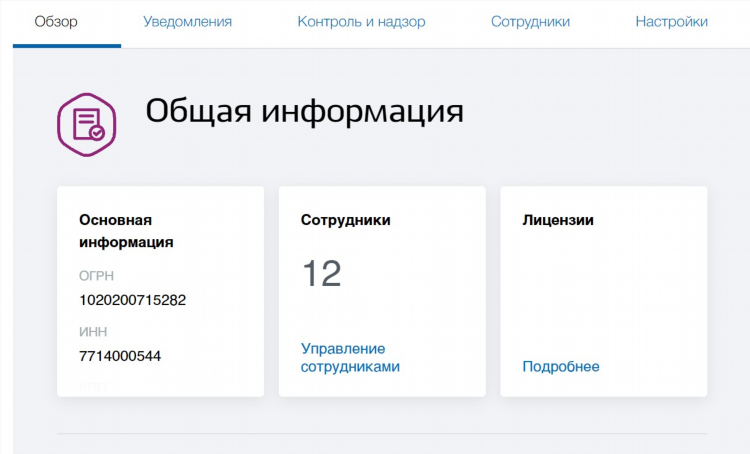
Task: Open the Контроль и надзор tab
Action: pyautogui.click(x=361, y=22)
